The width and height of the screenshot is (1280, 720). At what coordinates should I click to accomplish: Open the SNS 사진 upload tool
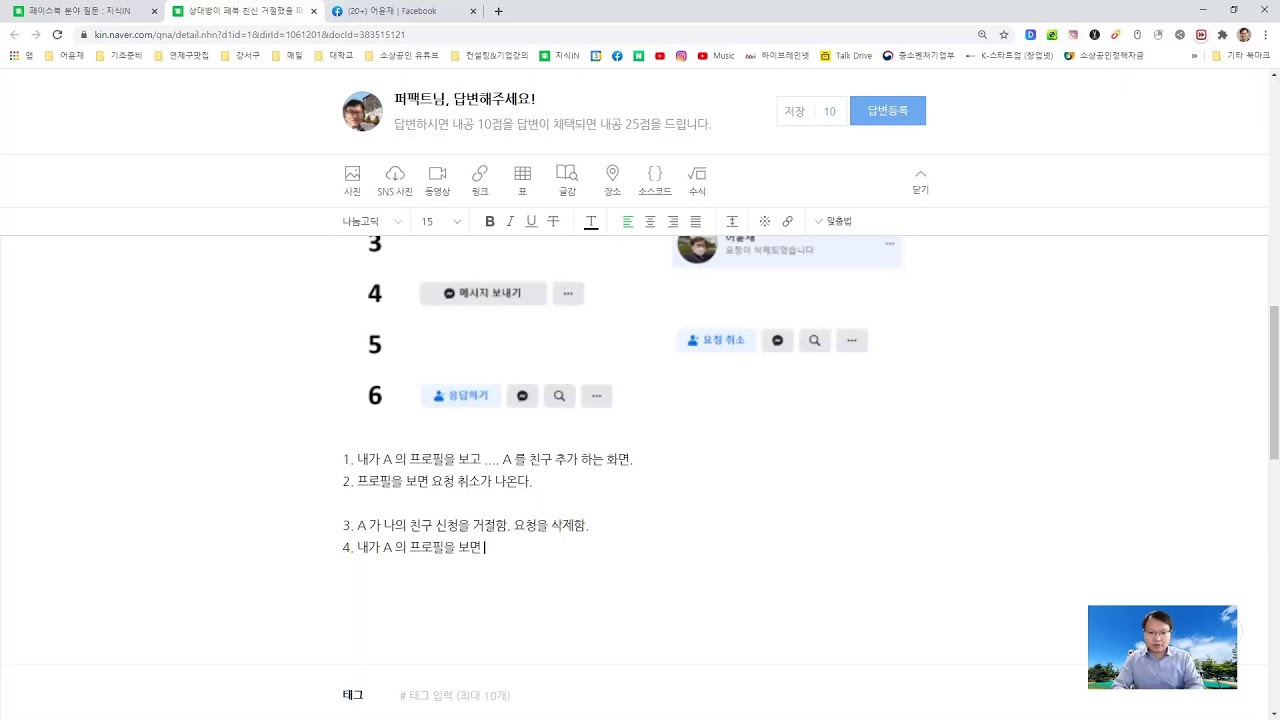pyautogui.click(x=395, y=181)
